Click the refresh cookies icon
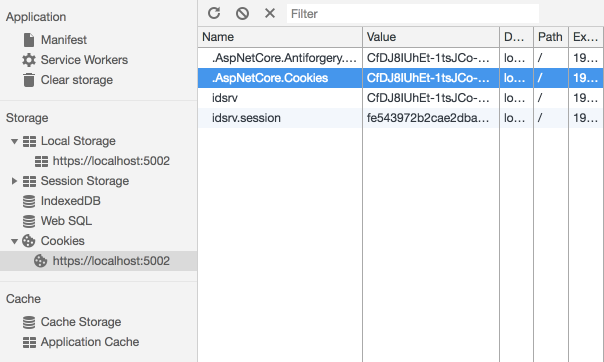Viewport: 604px width, 362px height. click(214, 13)
